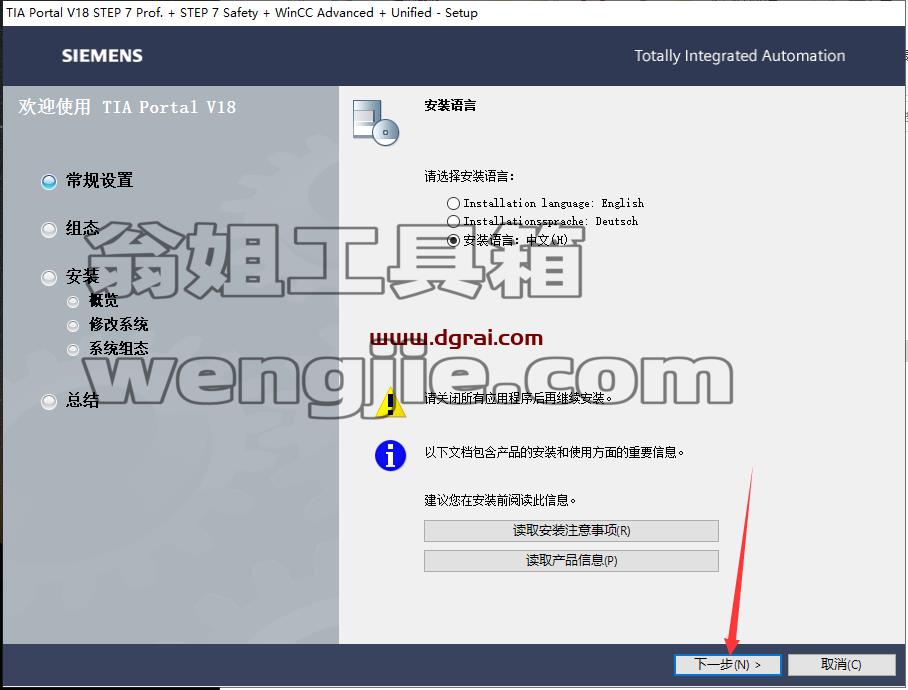Image resolution: width=908 pixels, height=690 pixels.
Task: Click the installer disc and computer icon
Action: [376, 122]
